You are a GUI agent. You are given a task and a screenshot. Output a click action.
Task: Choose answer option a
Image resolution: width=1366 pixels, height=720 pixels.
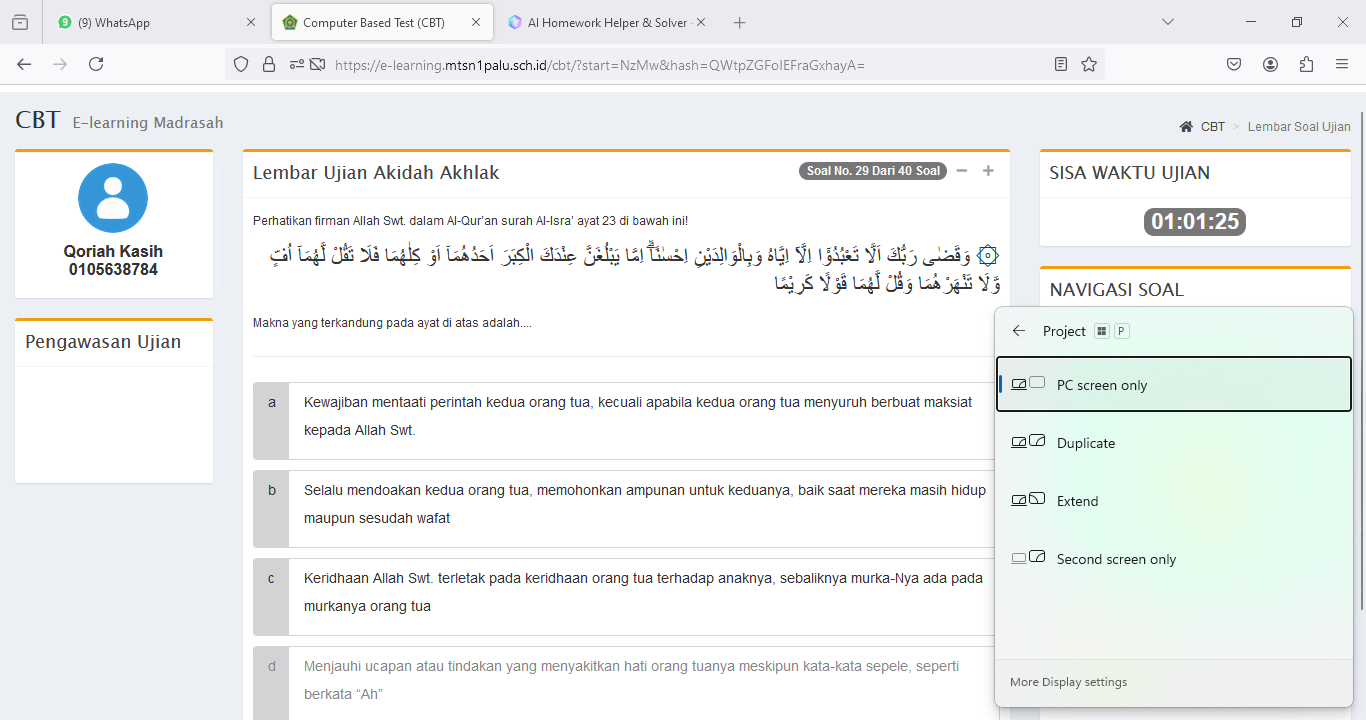pos(626,421)
